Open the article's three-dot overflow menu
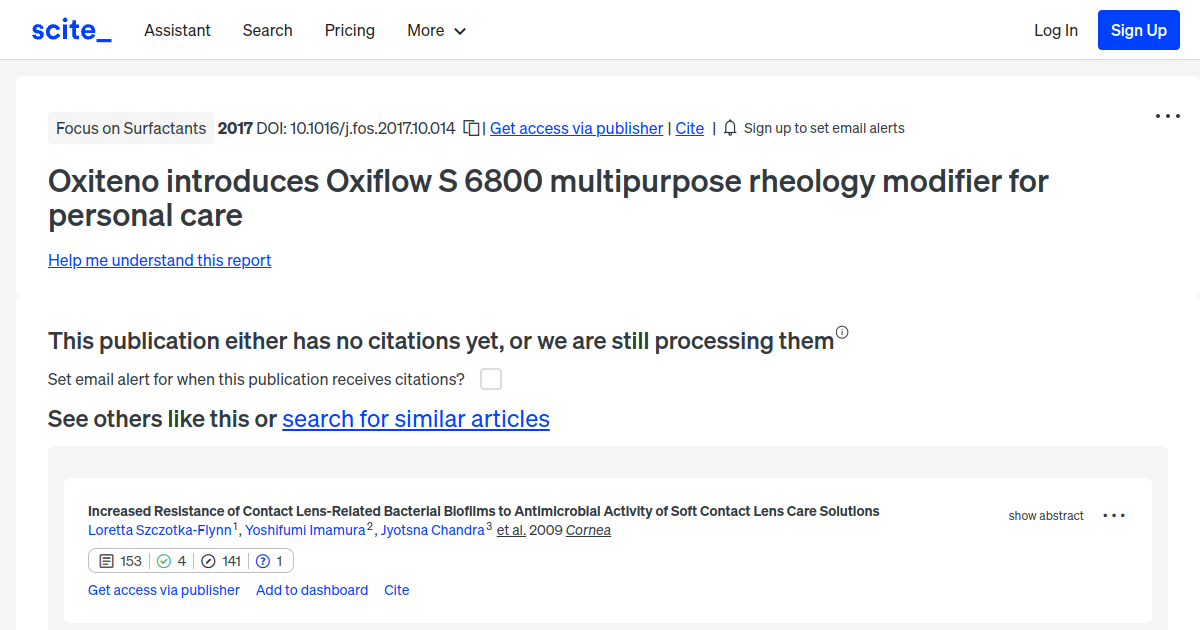The height and width of the screenshot is (630, 1200). [1114, 515]
